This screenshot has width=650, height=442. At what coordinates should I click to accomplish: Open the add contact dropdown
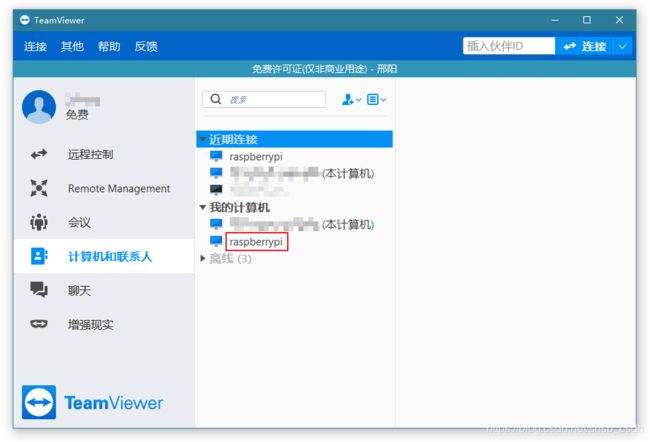(352, 100)
